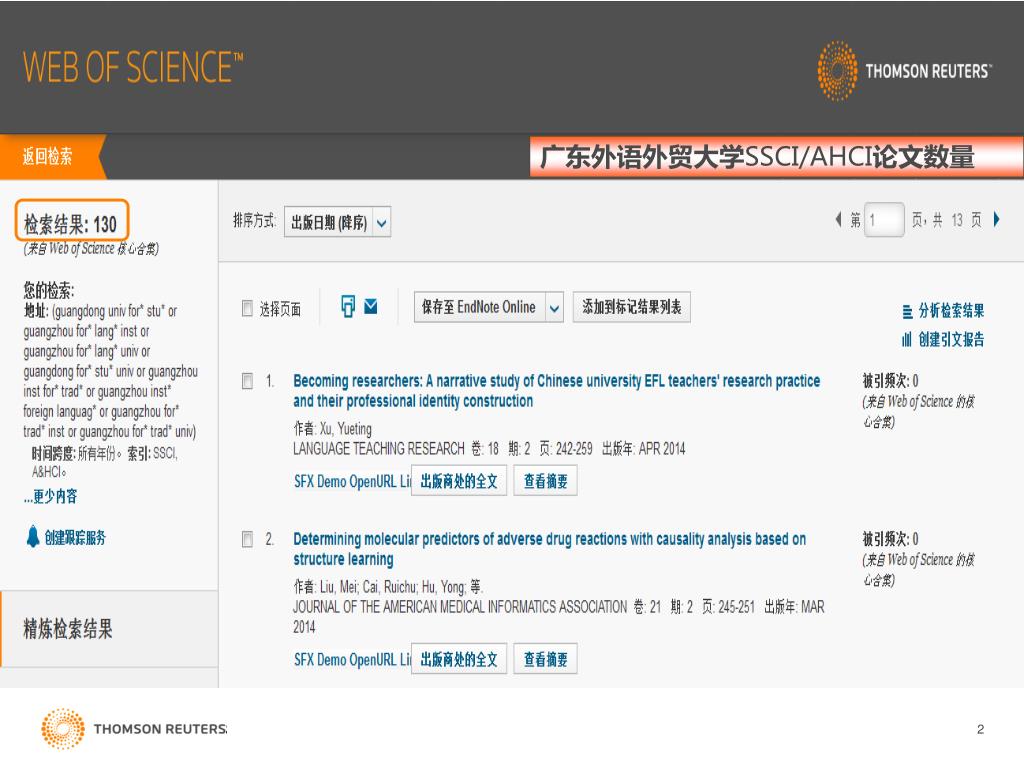The width and height of the screenshot is (1024, 768).
Task: Click the bell icon for tracking service
Action: [33, 537]
